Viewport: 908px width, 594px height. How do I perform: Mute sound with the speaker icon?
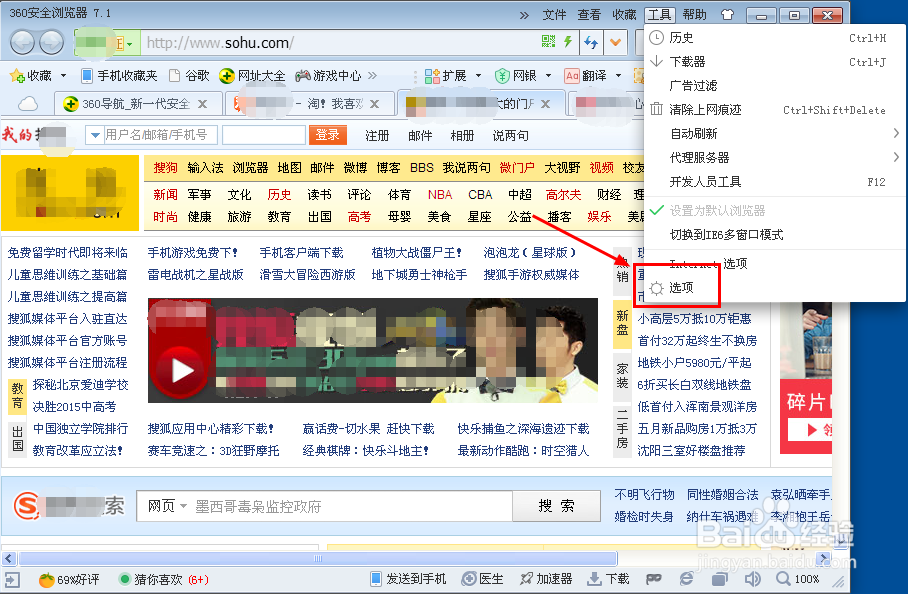pyautogui.click(x=752, y=579)
